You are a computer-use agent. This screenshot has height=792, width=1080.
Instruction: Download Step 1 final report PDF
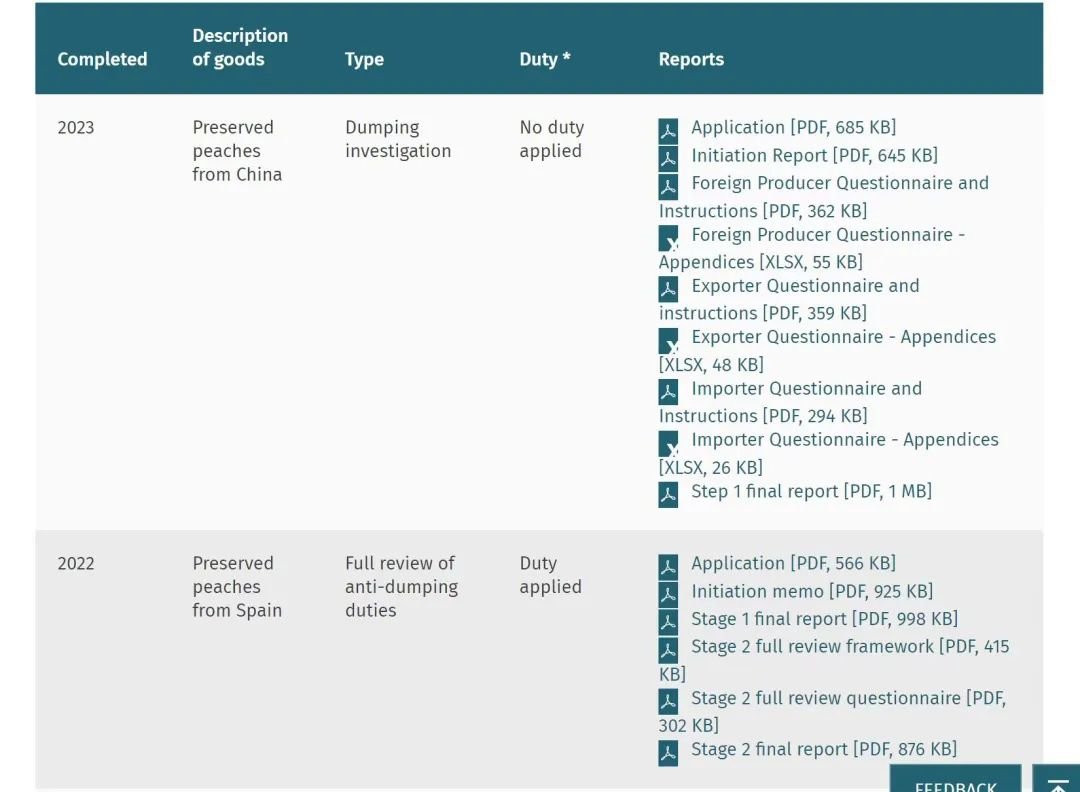point(811,491)
